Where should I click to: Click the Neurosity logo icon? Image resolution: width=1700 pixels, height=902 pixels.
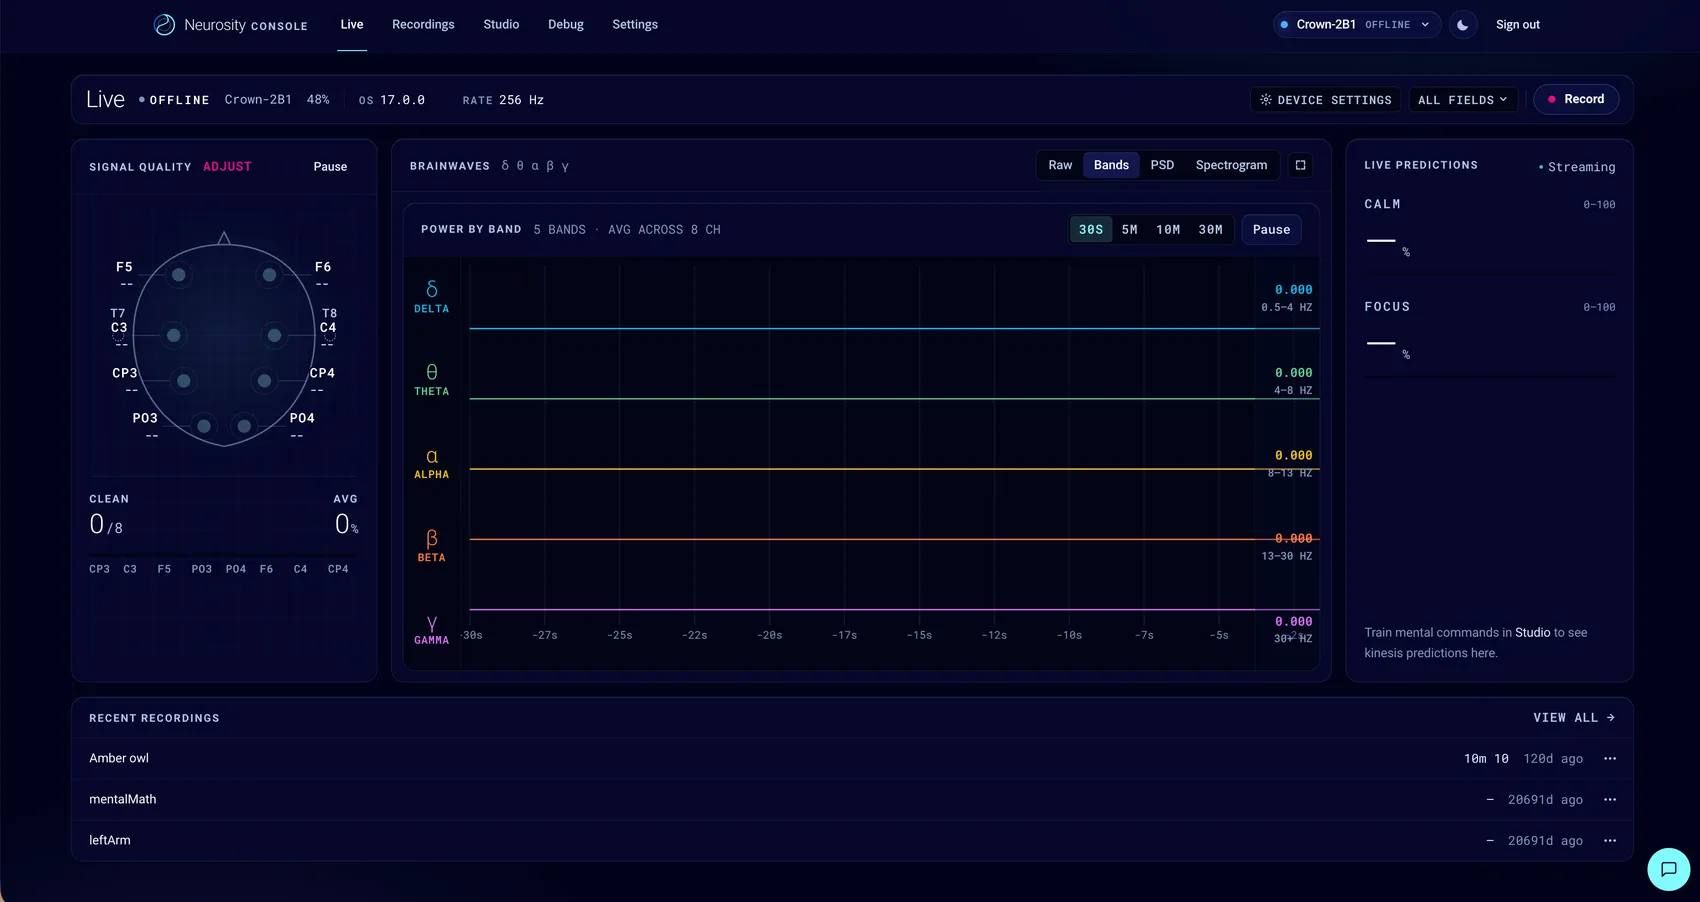point(164,25)
